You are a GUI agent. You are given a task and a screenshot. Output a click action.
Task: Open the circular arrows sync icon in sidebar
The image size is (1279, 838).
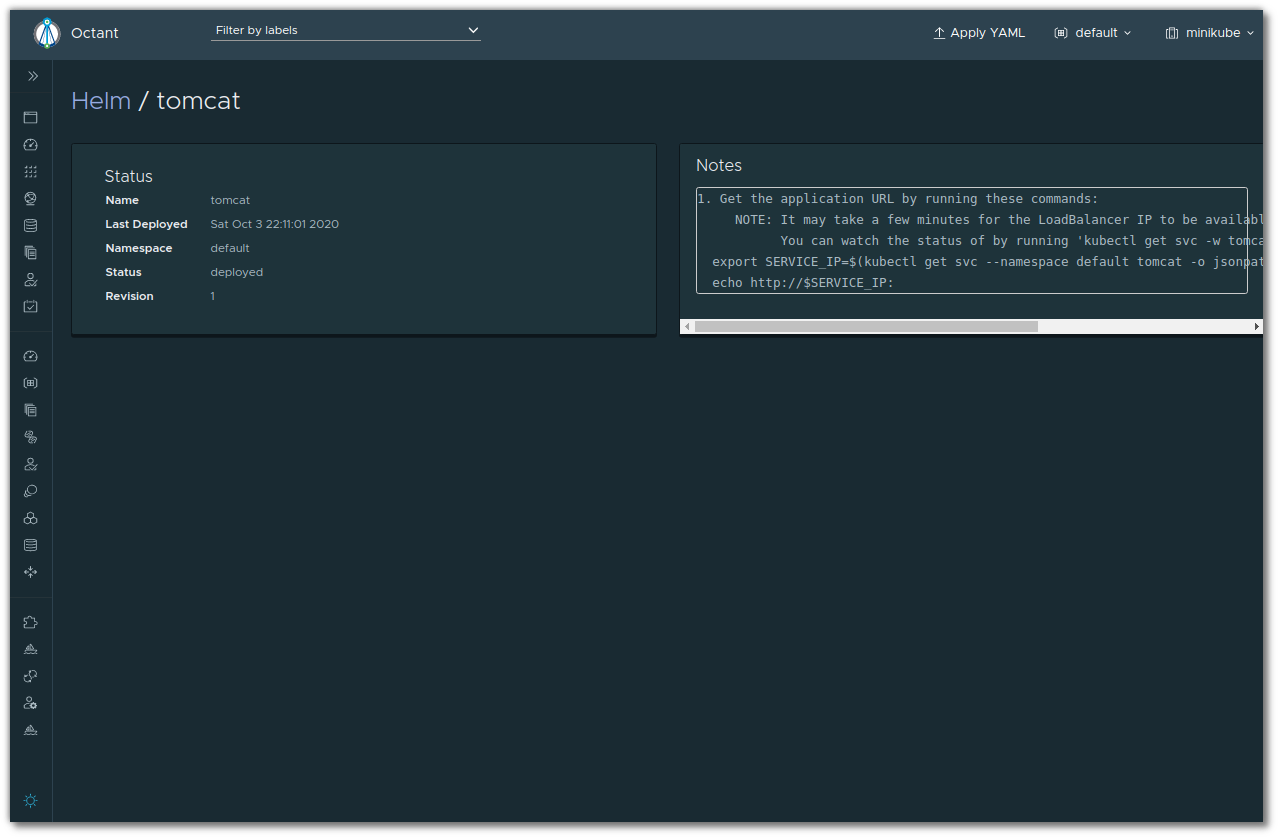[x=31, y=676]
